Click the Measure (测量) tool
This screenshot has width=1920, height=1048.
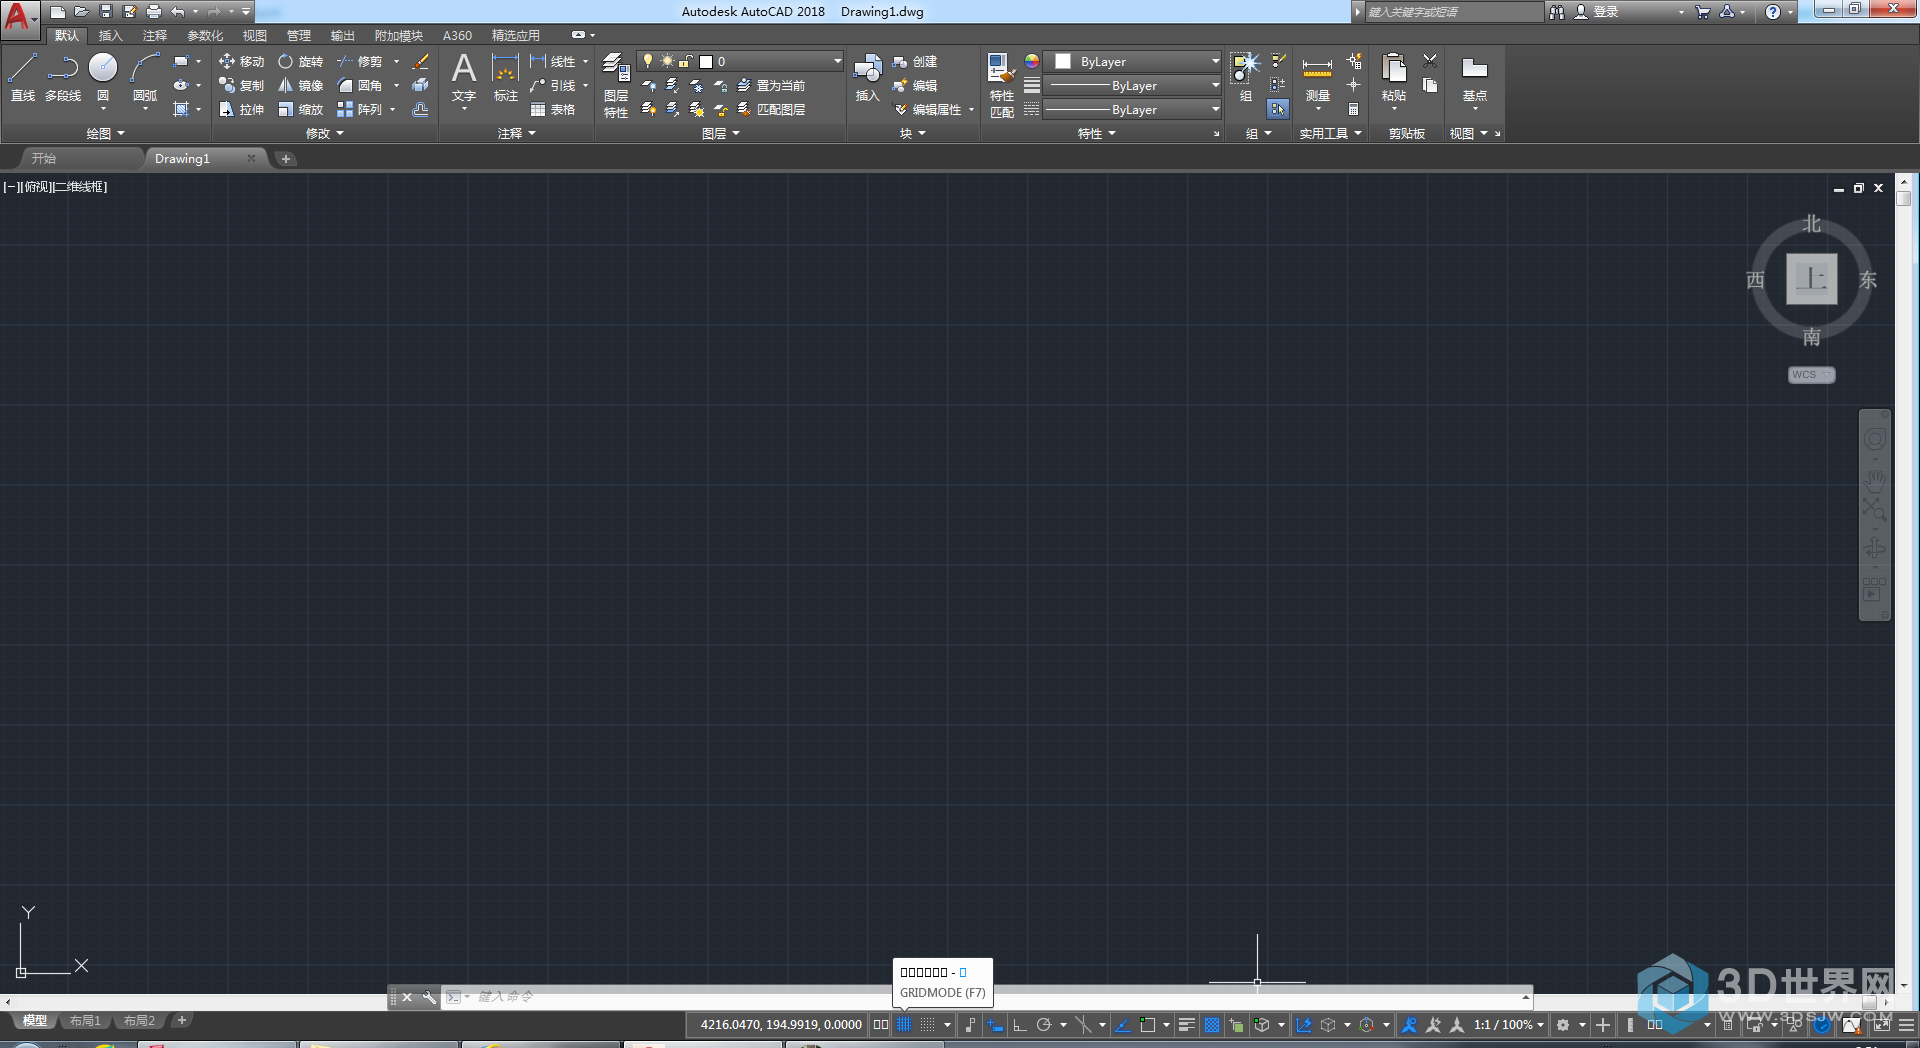click(x=1317, y=78)
